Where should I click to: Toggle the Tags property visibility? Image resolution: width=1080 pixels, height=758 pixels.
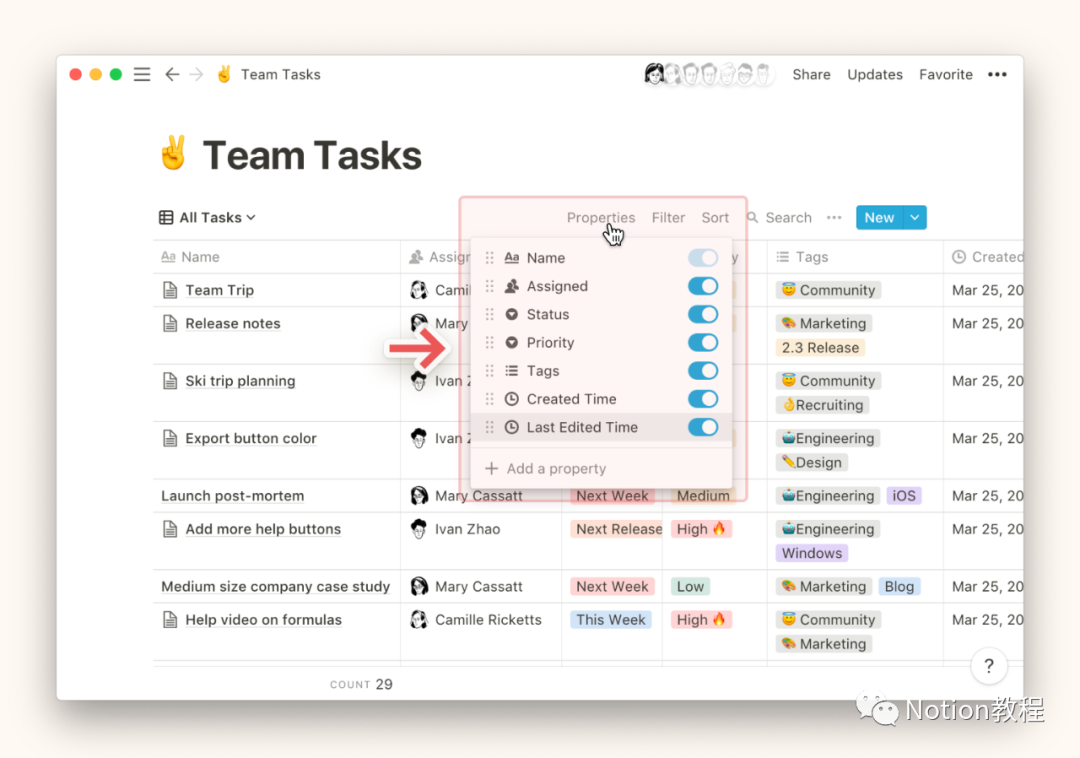(x=703, y=371)
